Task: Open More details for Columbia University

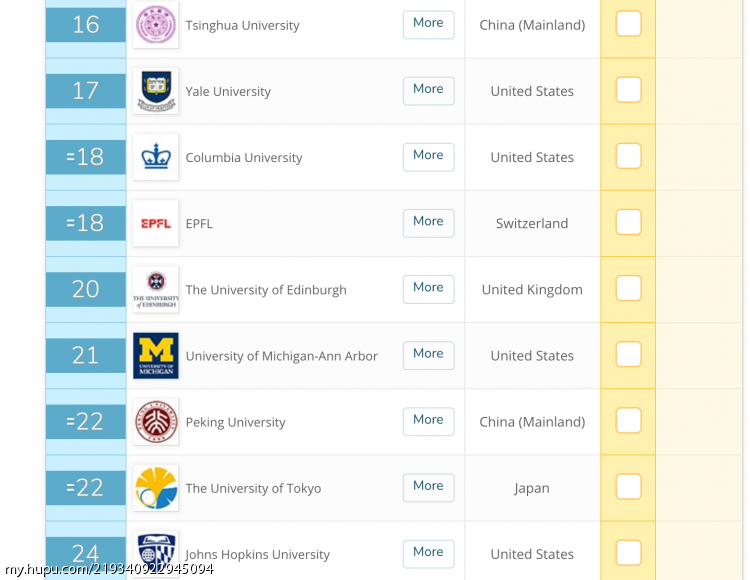Action: (428, 157)
